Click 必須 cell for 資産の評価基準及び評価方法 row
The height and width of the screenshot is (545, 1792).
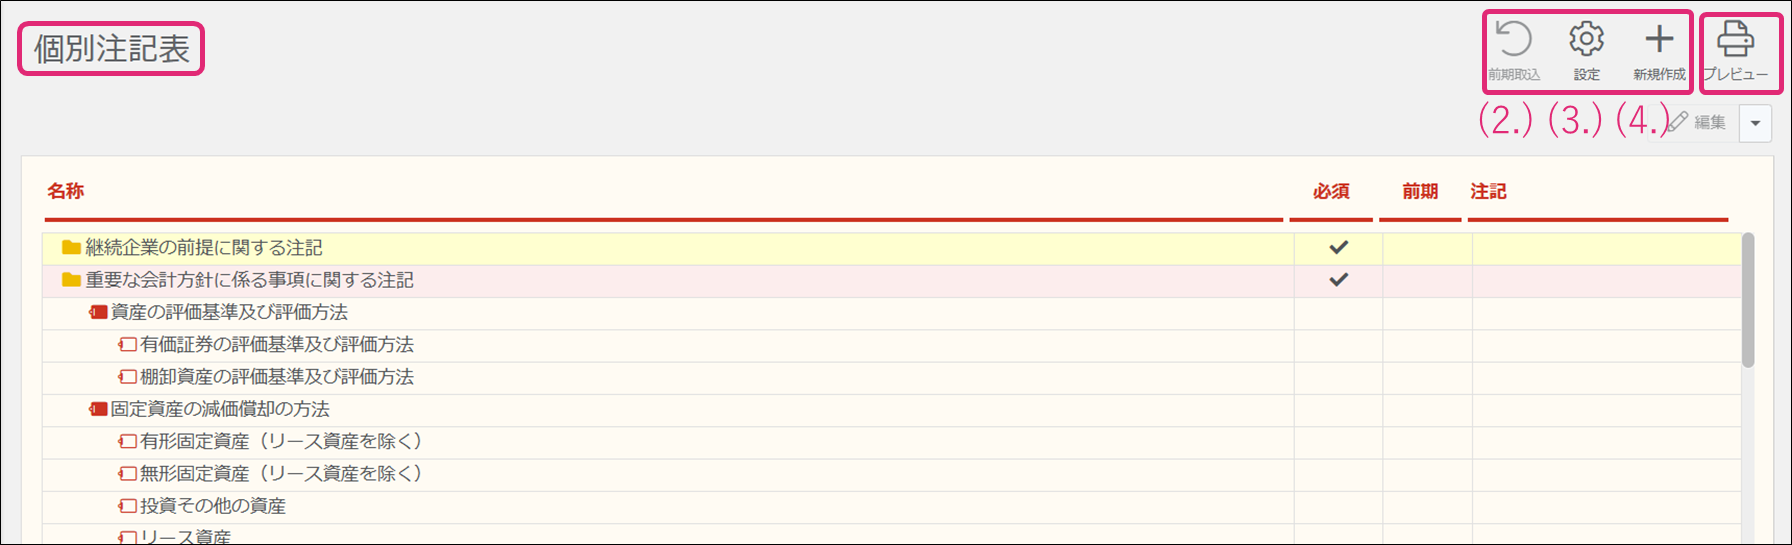click(1338, 313)
